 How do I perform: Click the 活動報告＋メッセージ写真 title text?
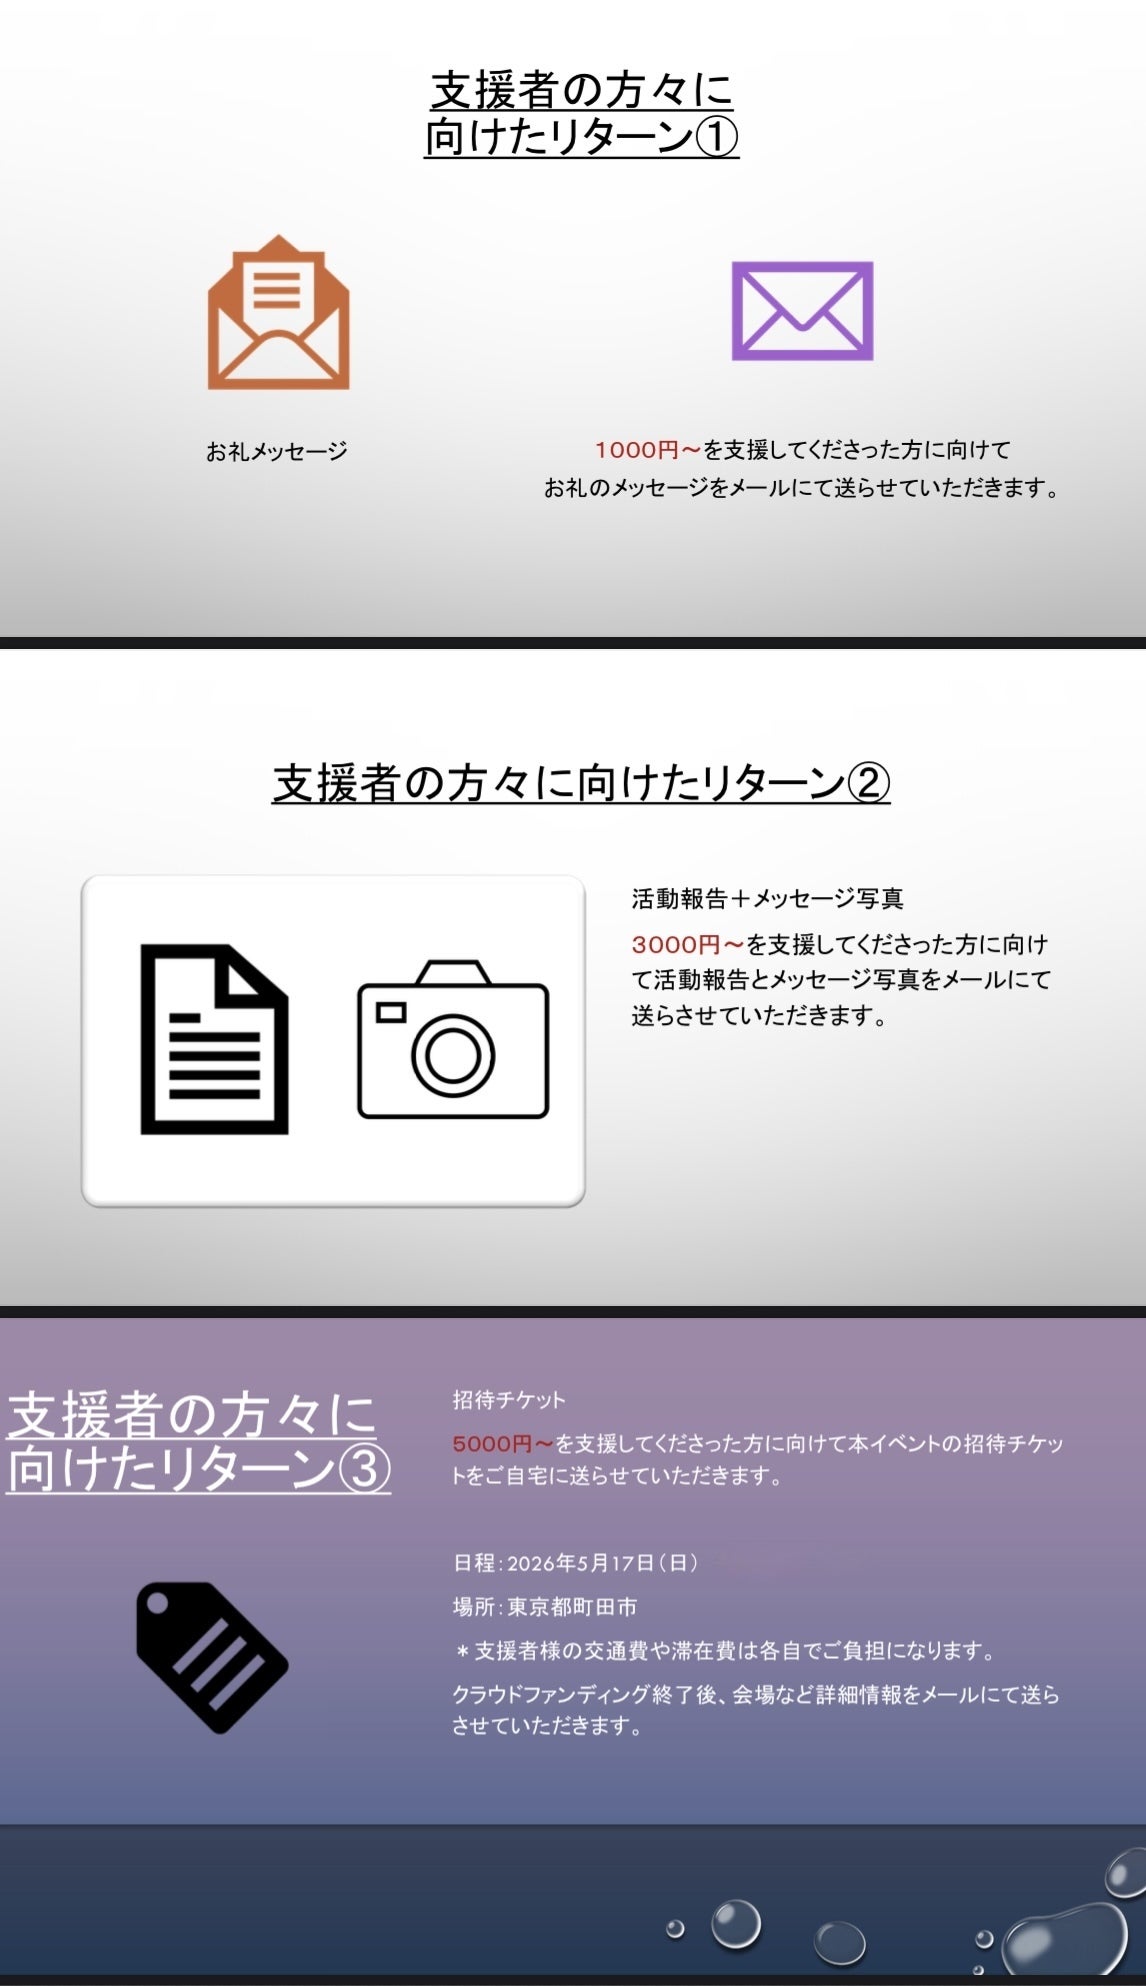(767, 898)
